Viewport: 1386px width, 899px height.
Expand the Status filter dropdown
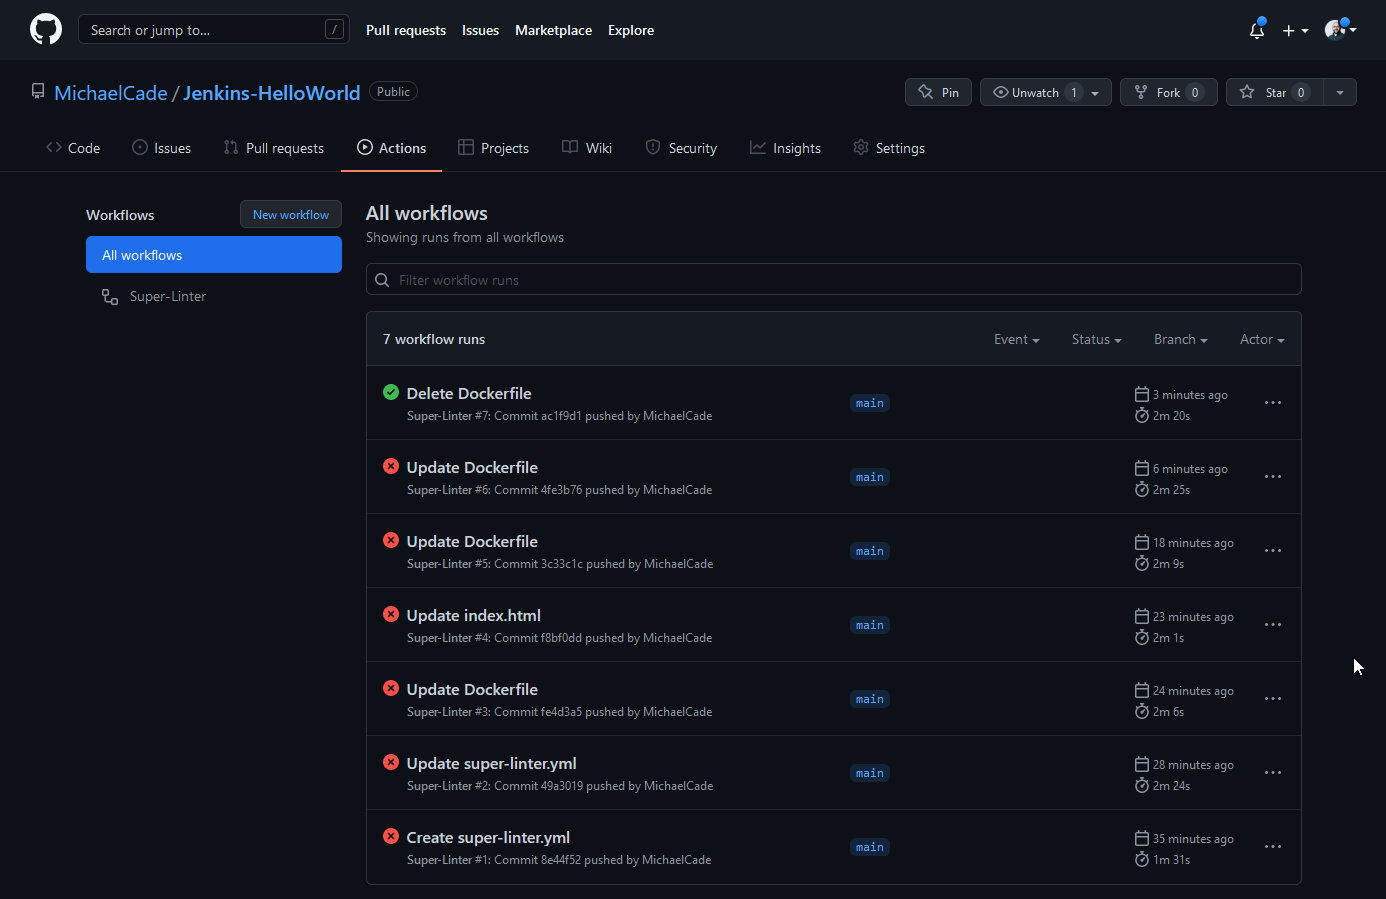click(1096, 340)
